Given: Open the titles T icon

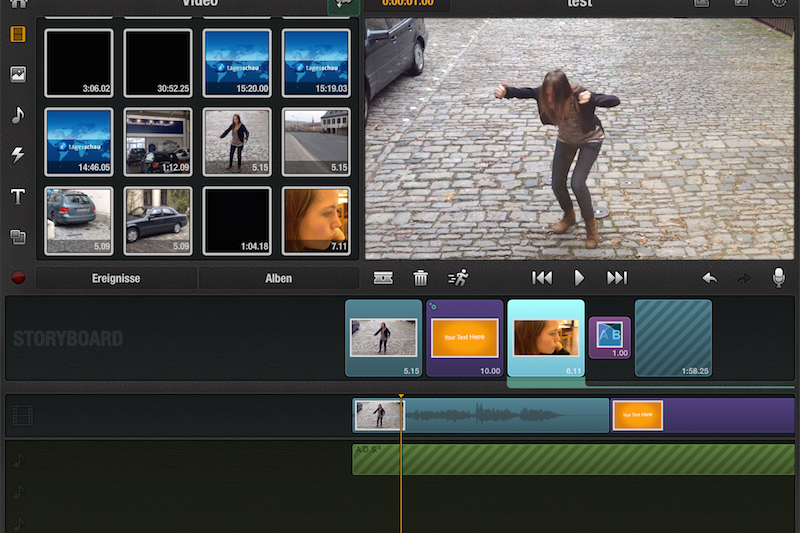Looking at the screenshot, I should [18, 197].
